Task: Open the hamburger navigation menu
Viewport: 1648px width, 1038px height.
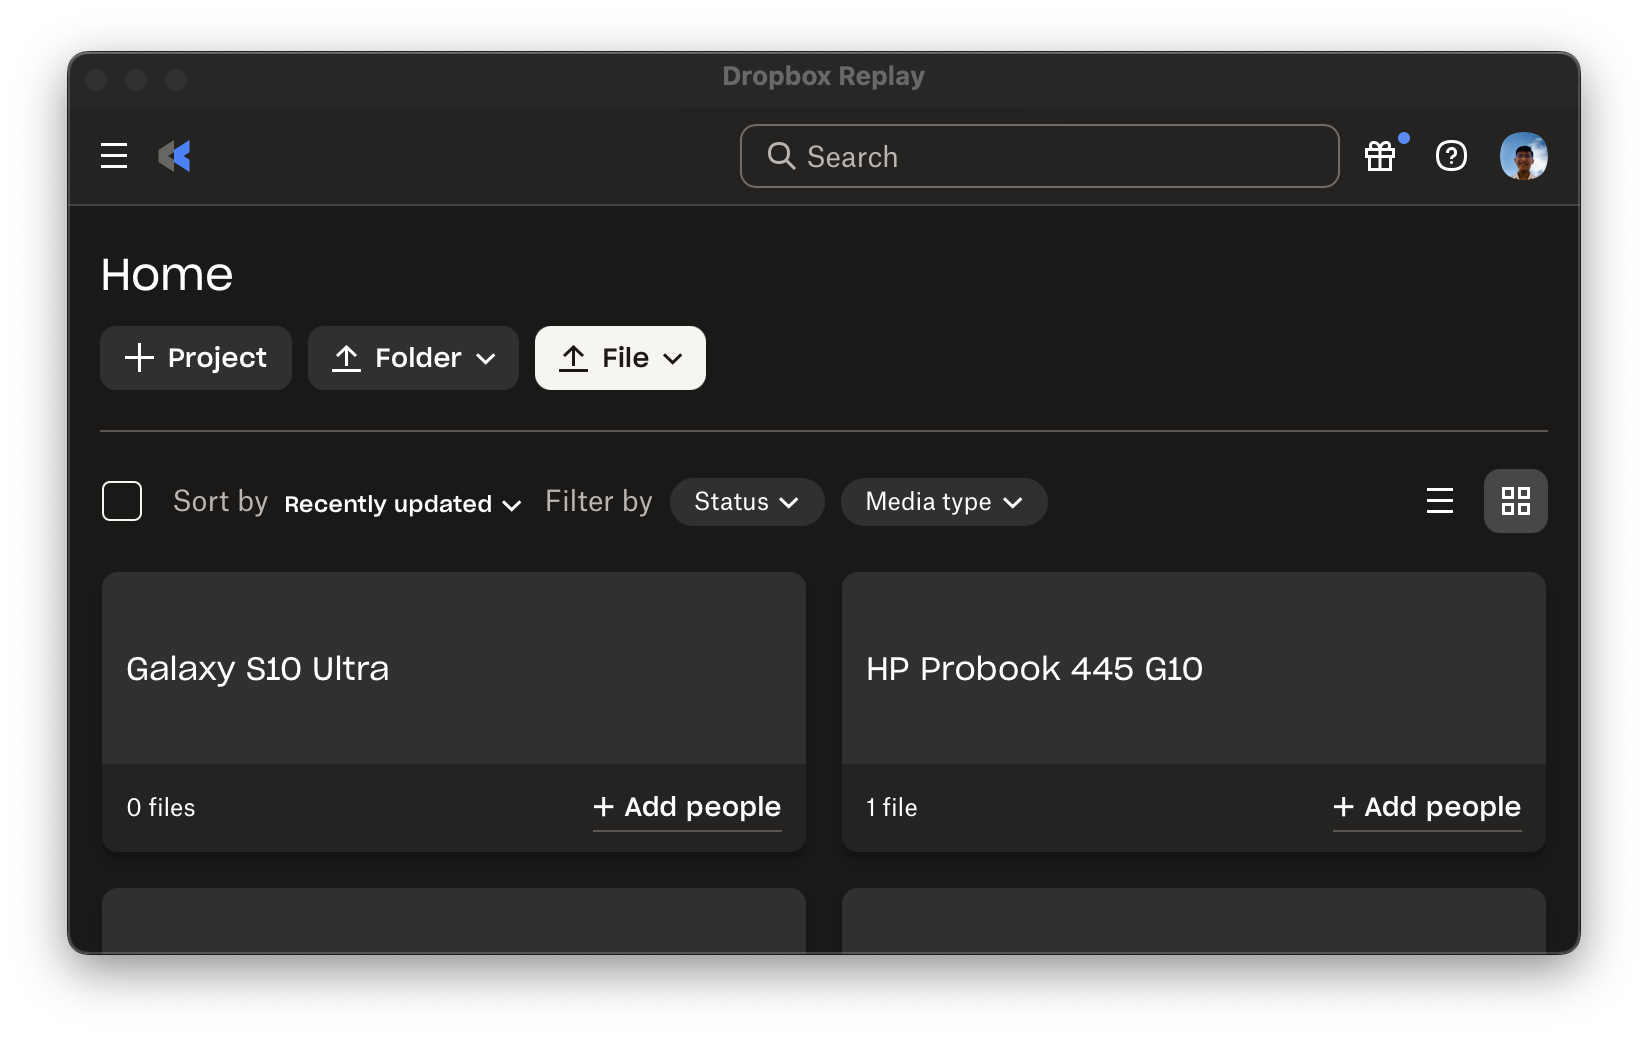Action: click(x=114, y=156)
